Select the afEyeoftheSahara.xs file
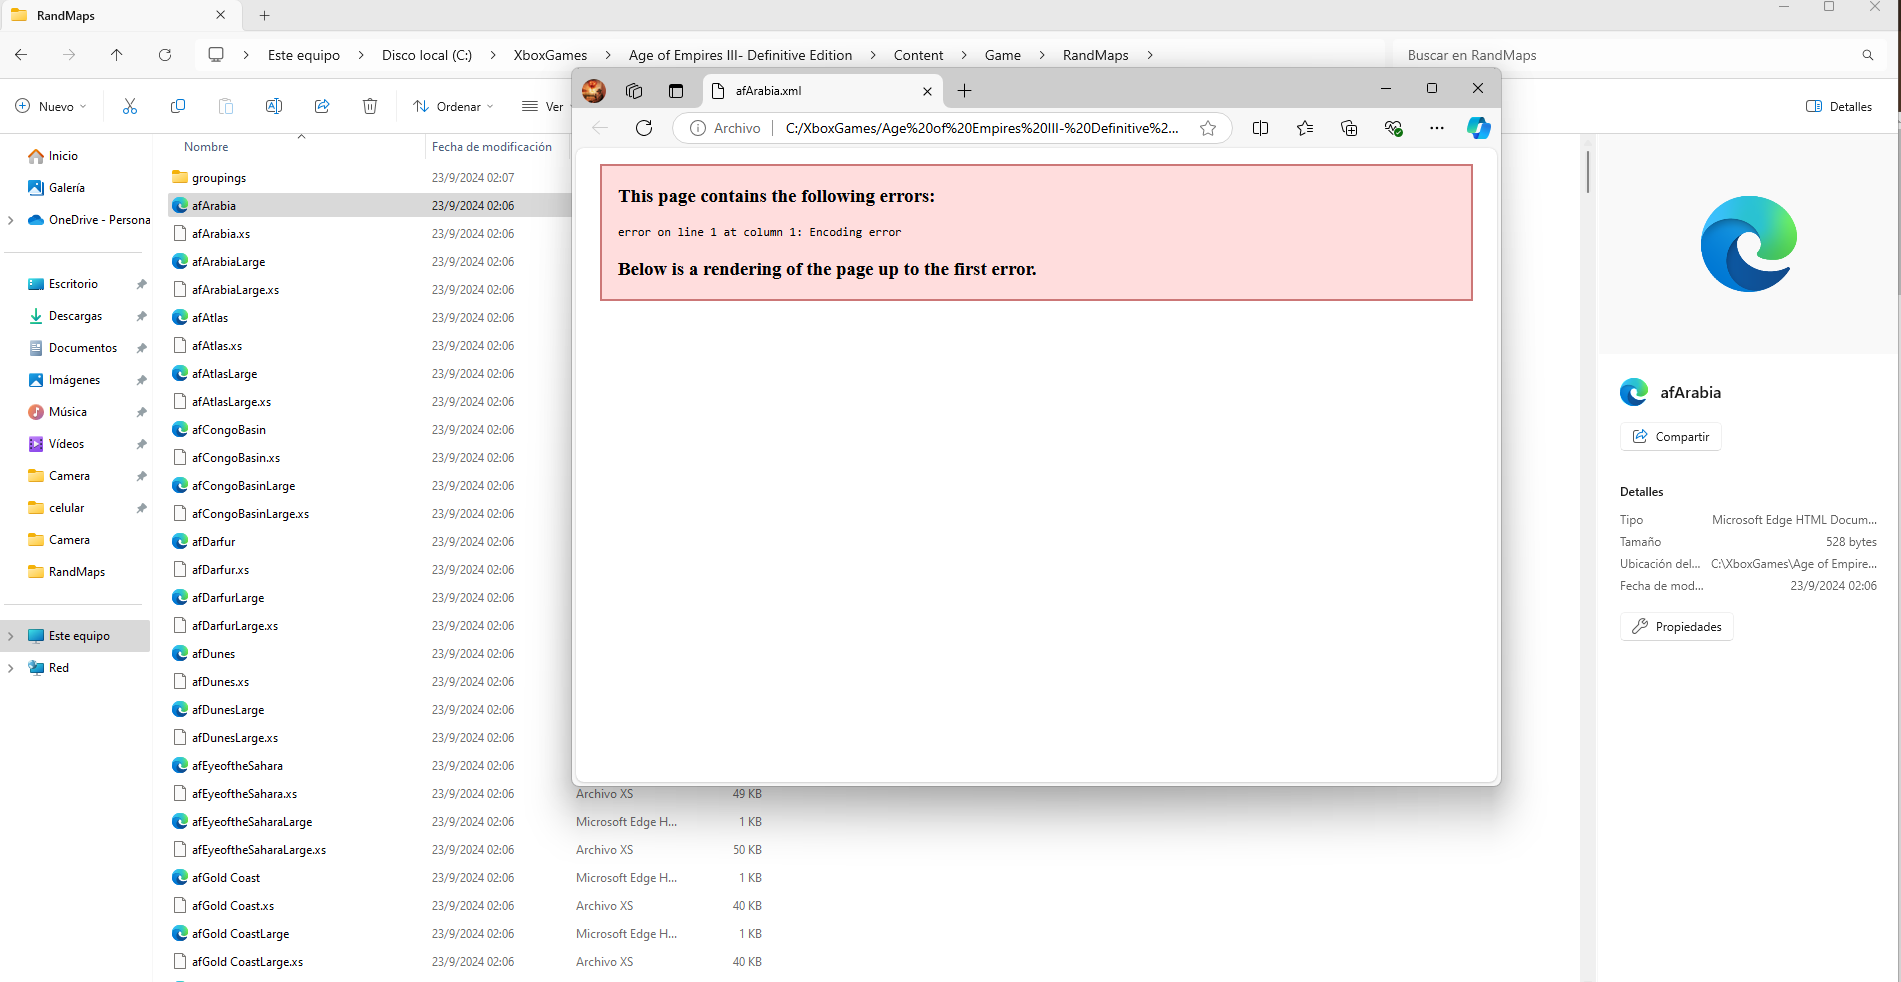Viewport: 1901px width, 982px height. click(244, 794)
